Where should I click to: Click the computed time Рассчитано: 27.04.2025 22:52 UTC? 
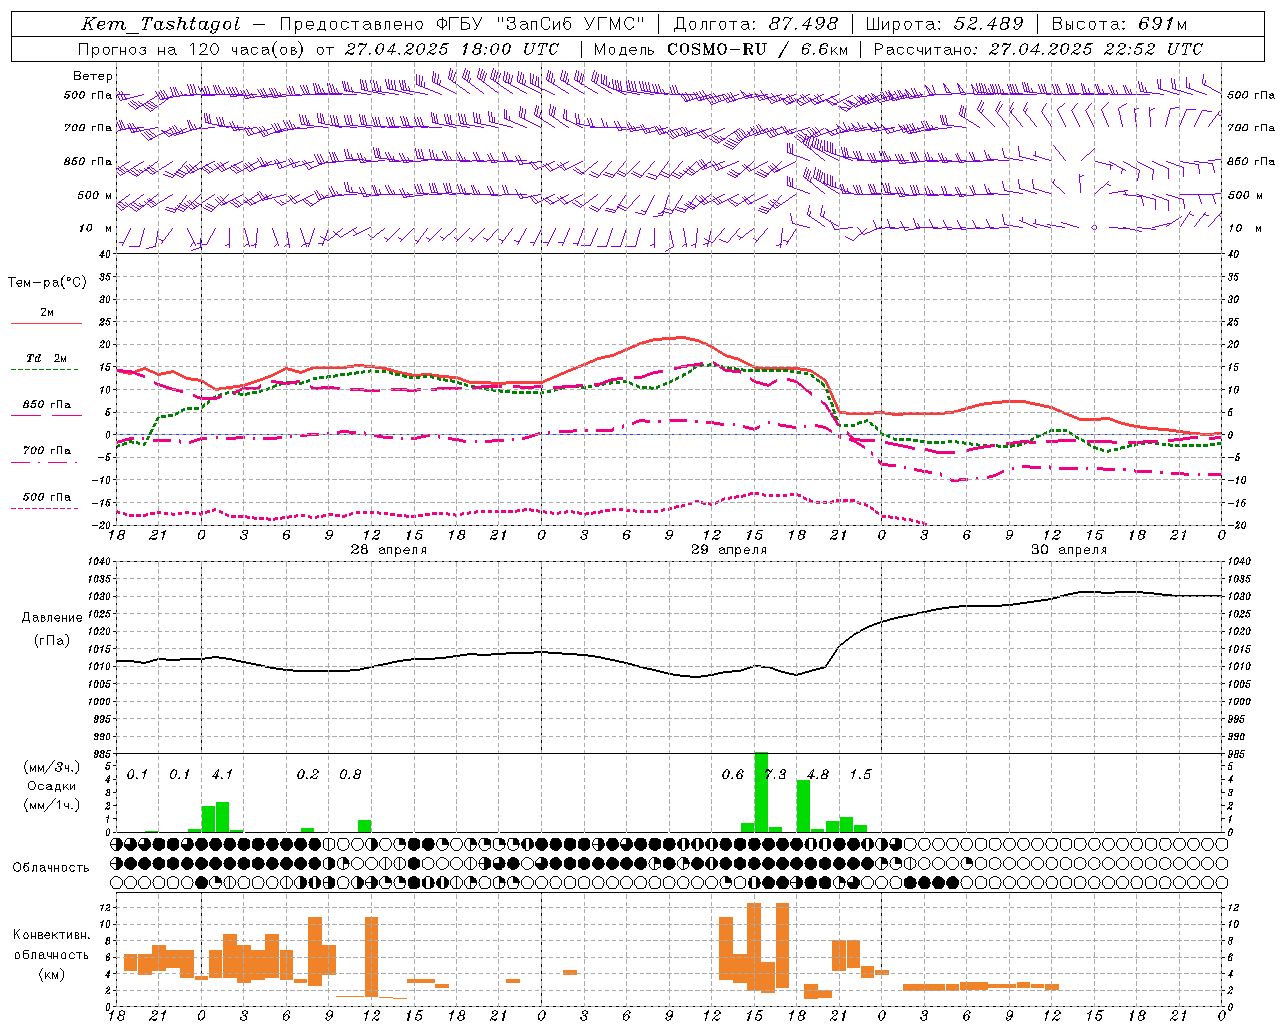pyautogui.click(x=1038, y=48)
